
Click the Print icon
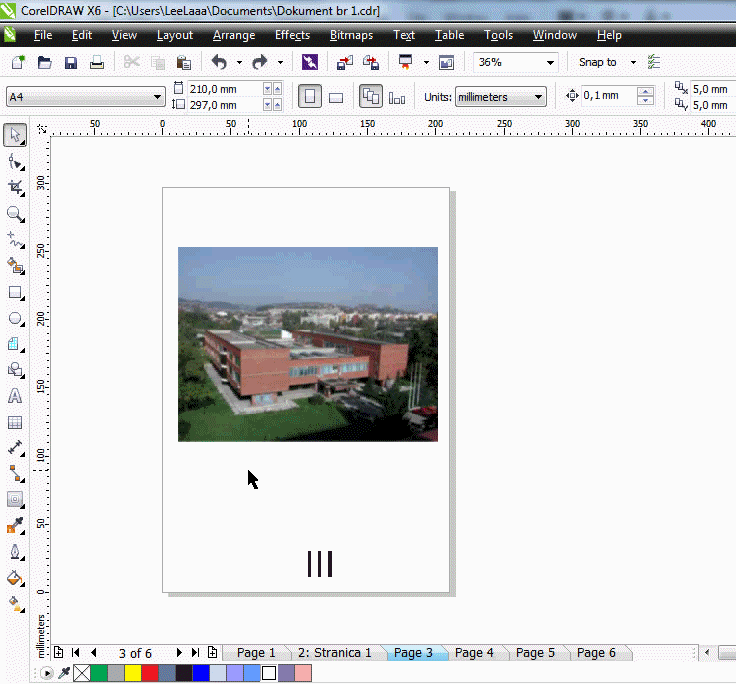click(x=97, y=62)
